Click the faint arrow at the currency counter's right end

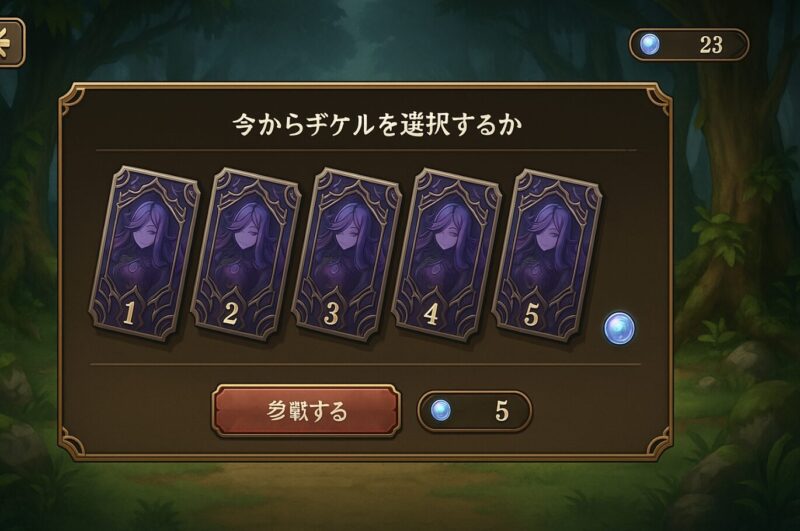739,45
